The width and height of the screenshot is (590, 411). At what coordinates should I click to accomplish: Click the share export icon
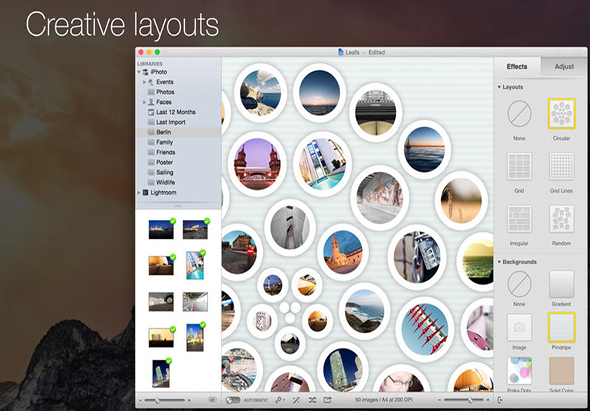[328, 400]
